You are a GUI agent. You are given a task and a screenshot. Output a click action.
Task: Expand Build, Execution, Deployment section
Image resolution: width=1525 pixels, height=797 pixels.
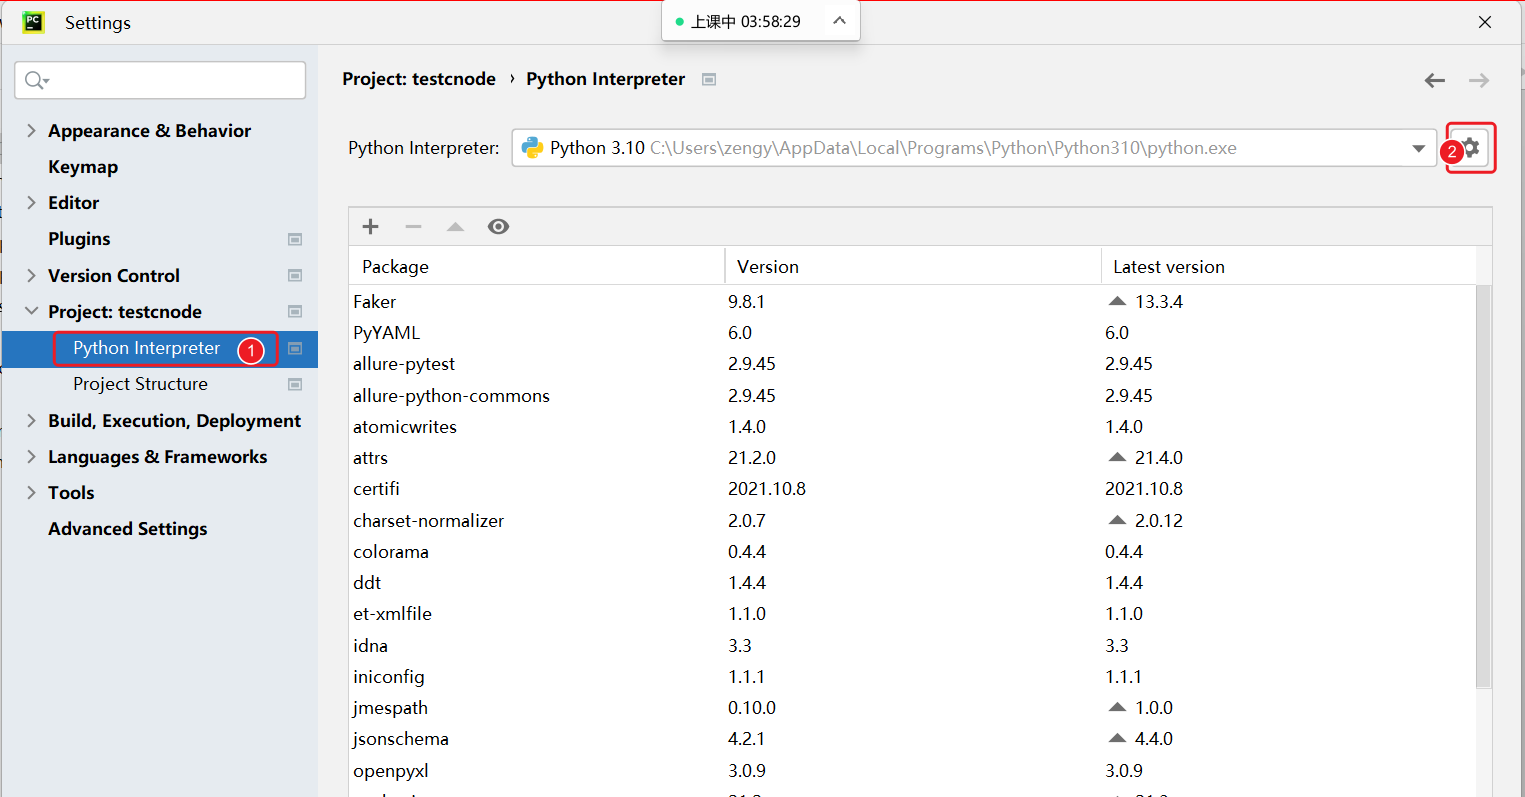pos(31,420)
